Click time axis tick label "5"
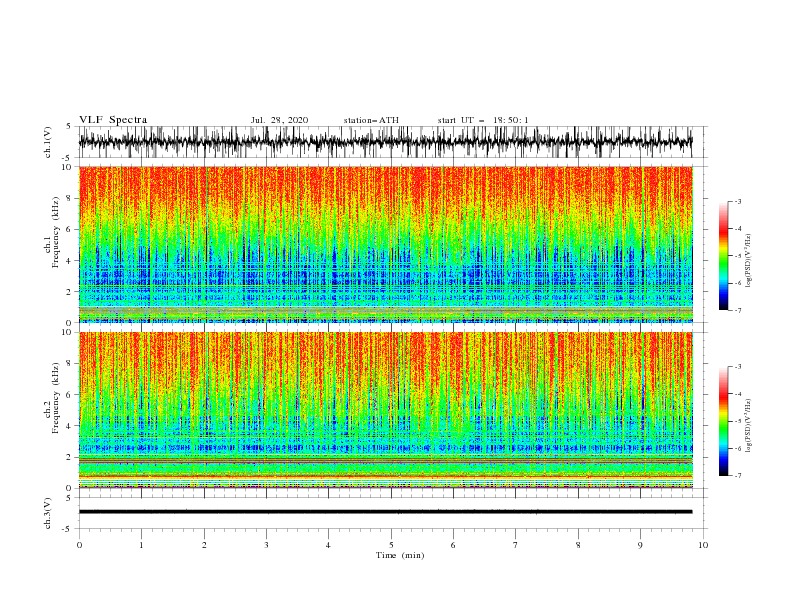Viewport: 792px width, 612px height. tap(391, 545)
